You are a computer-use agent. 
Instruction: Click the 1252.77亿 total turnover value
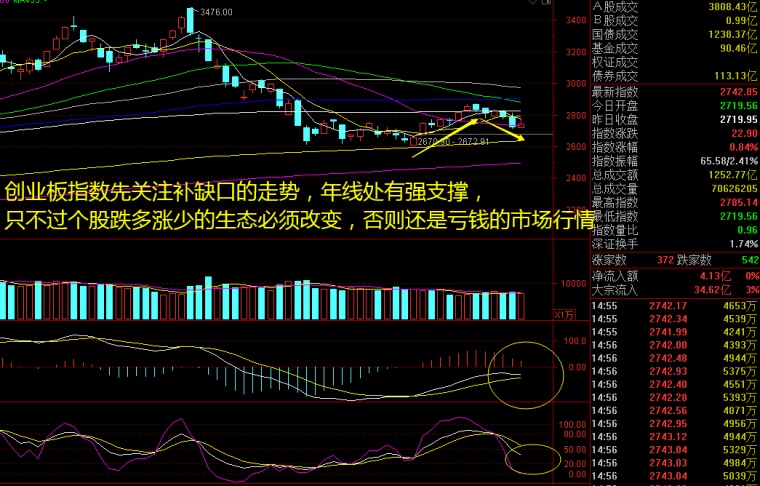(733, 175)
